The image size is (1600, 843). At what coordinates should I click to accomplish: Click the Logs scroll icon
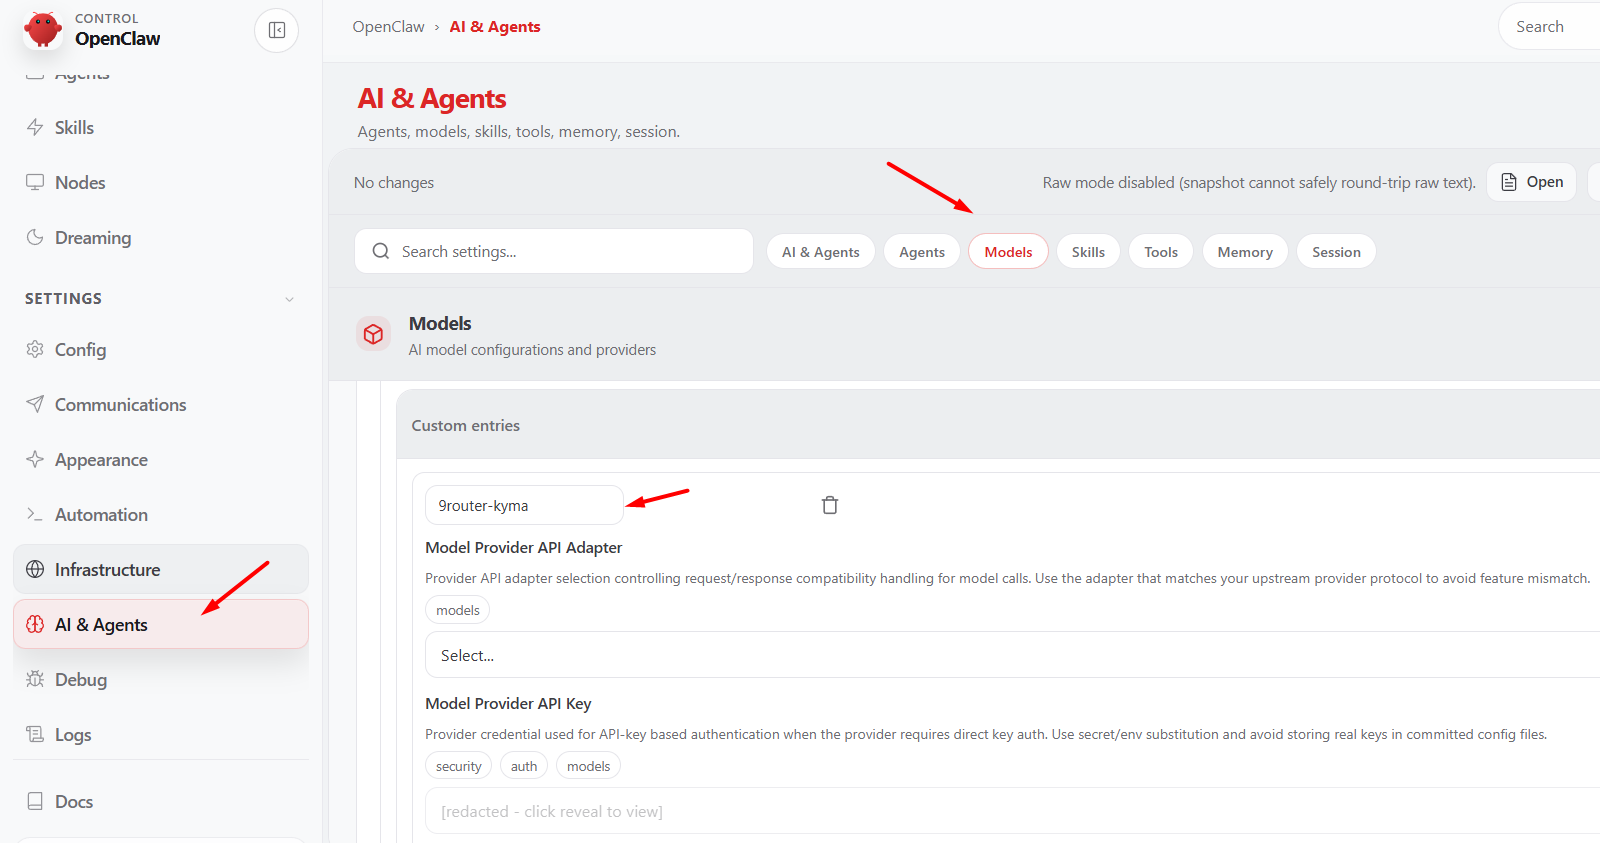coord(35,734)
